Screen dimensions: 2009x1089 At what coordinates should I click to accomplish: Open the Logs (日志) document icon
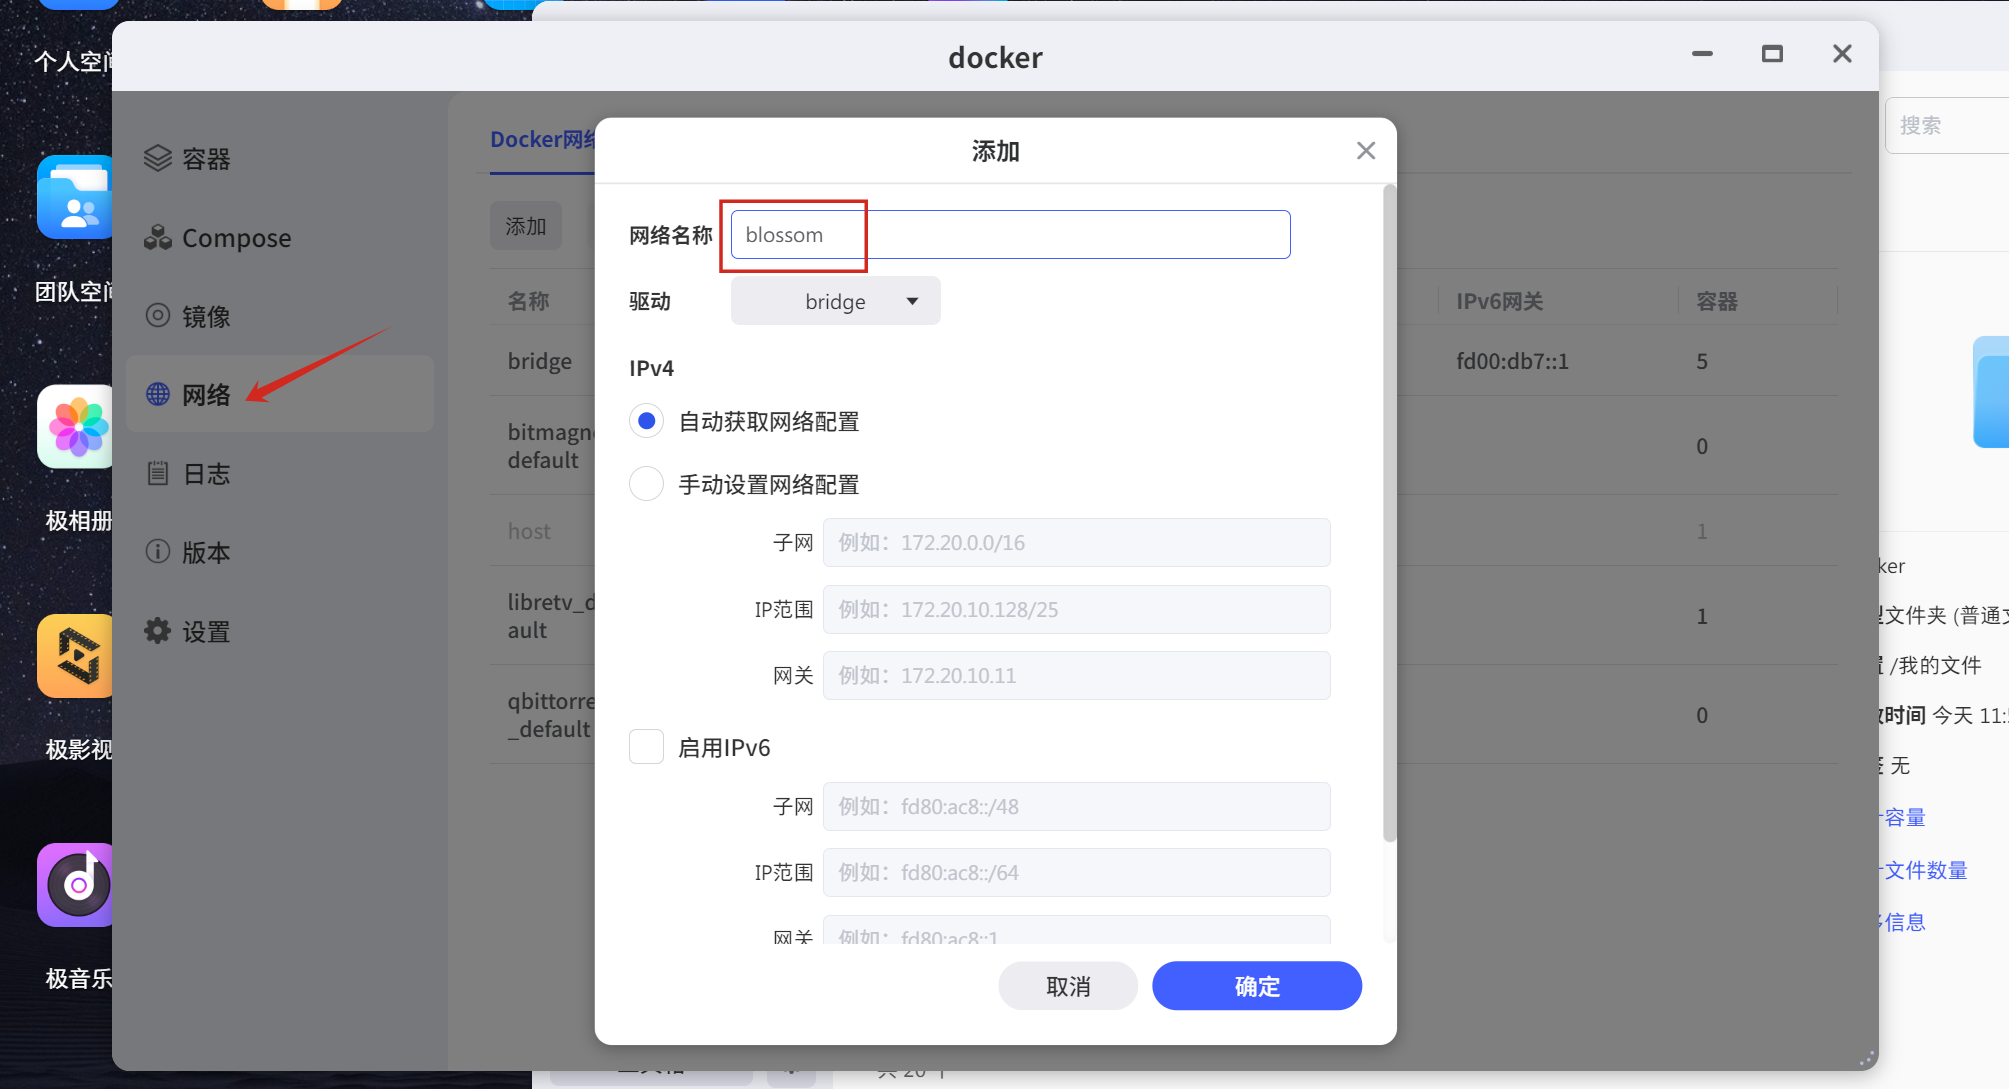point(158,473)
